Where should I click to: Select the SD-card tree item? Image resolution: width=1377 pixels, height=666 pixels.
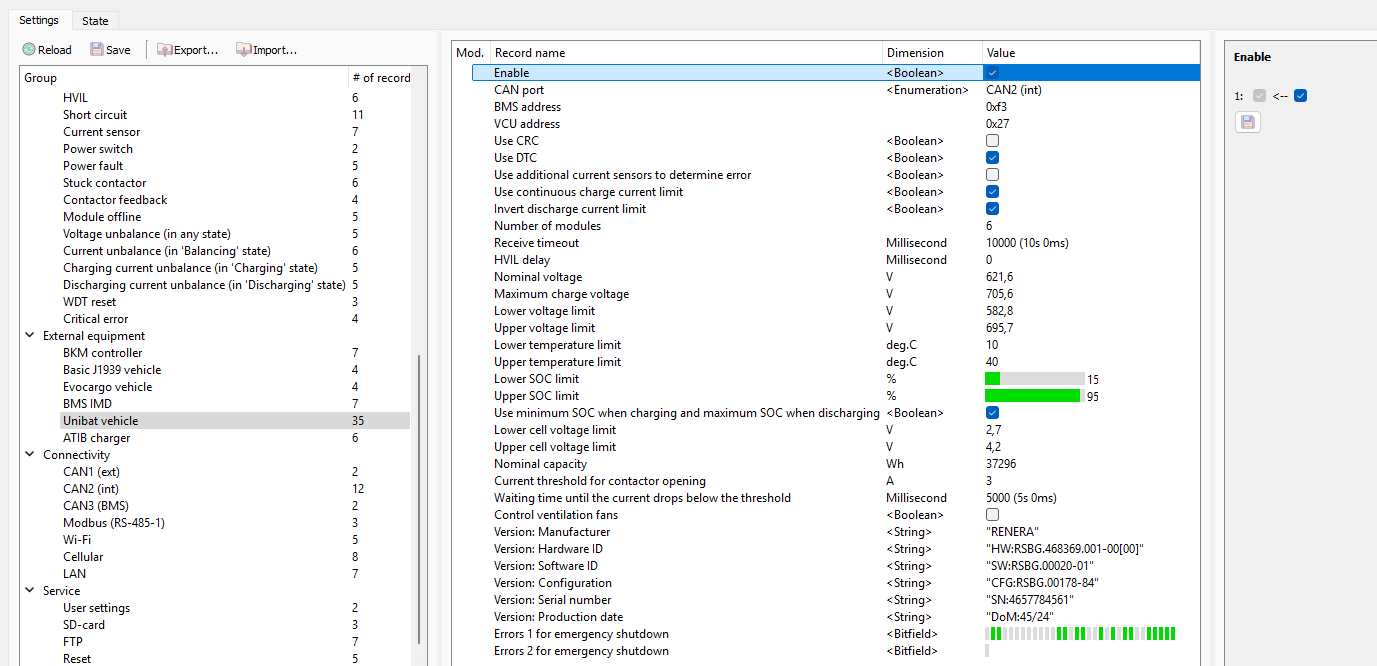click(x=83, y=625)
